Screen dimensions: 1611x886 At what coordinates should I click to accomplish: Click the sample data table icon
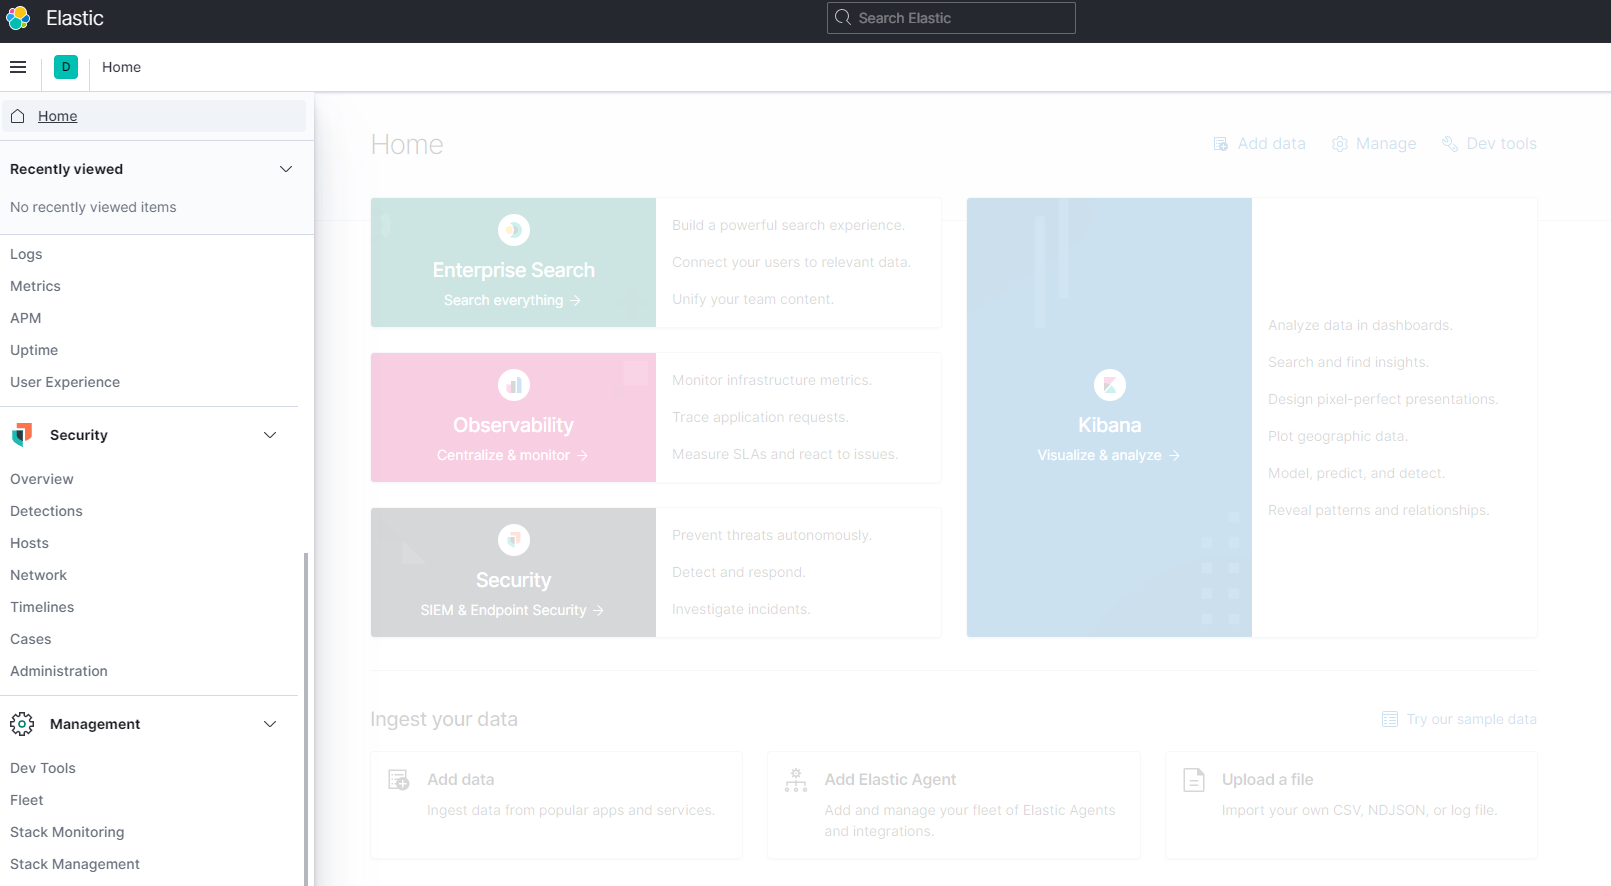click(1390, 719)
